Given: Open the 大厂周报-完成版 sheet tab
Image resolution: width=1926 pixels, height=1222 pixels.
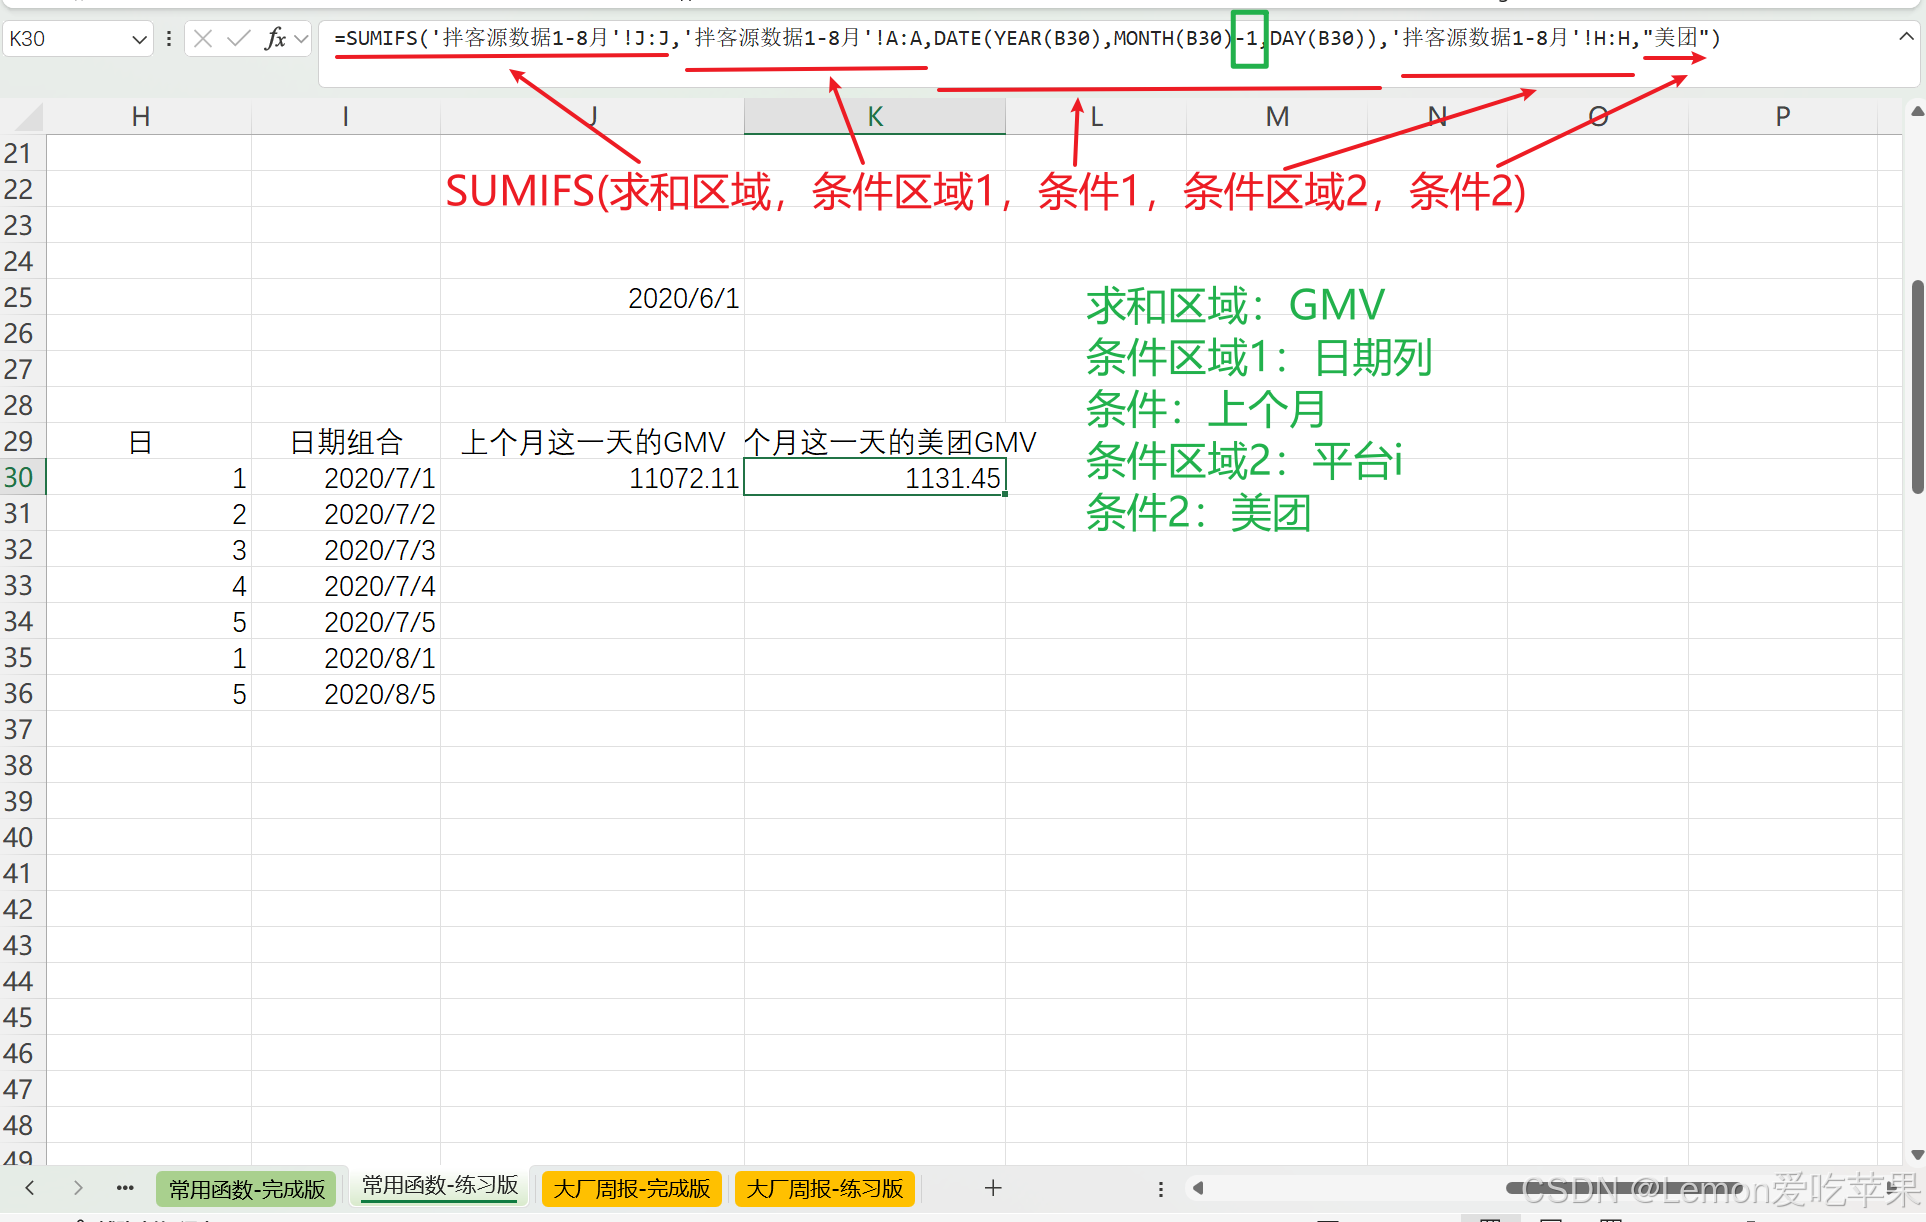Looking at the screenshot, I should pyautogui.click(x=632, y=1189).
